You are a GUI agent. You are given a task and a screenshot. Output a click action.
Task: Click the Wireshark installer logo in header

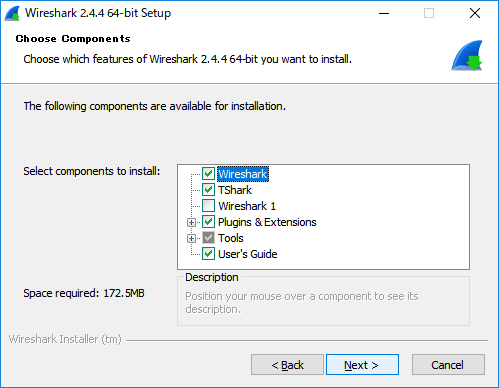(467, 56)
